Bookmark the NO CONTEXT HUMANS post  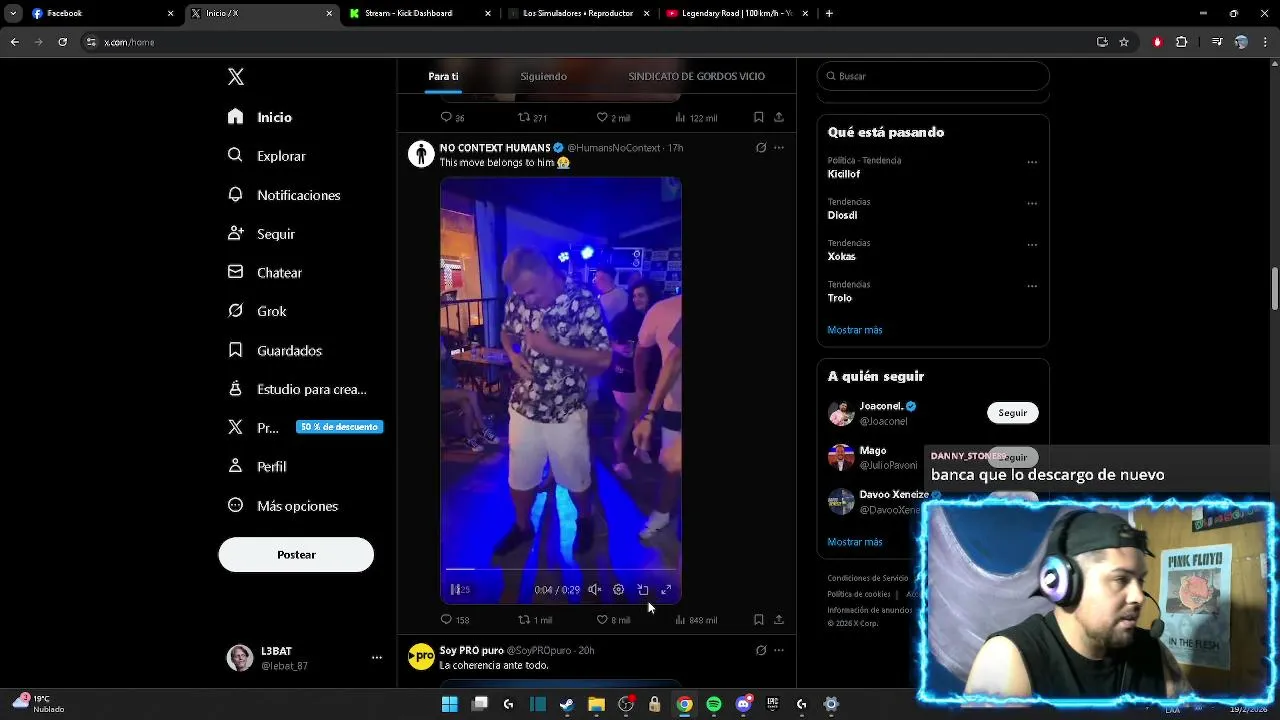759,620
